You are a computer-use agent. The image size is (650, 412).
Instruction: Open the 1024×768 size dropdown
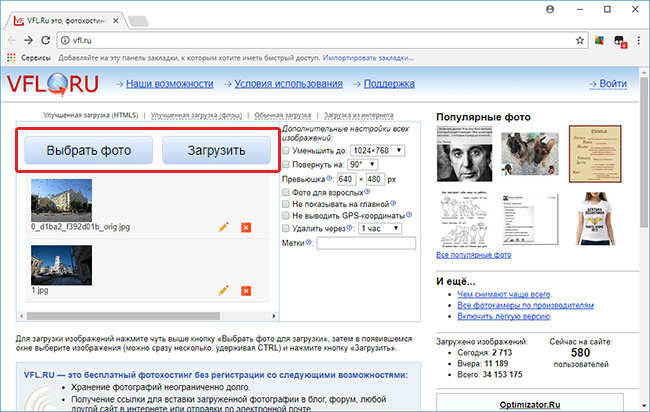(377, 150)
